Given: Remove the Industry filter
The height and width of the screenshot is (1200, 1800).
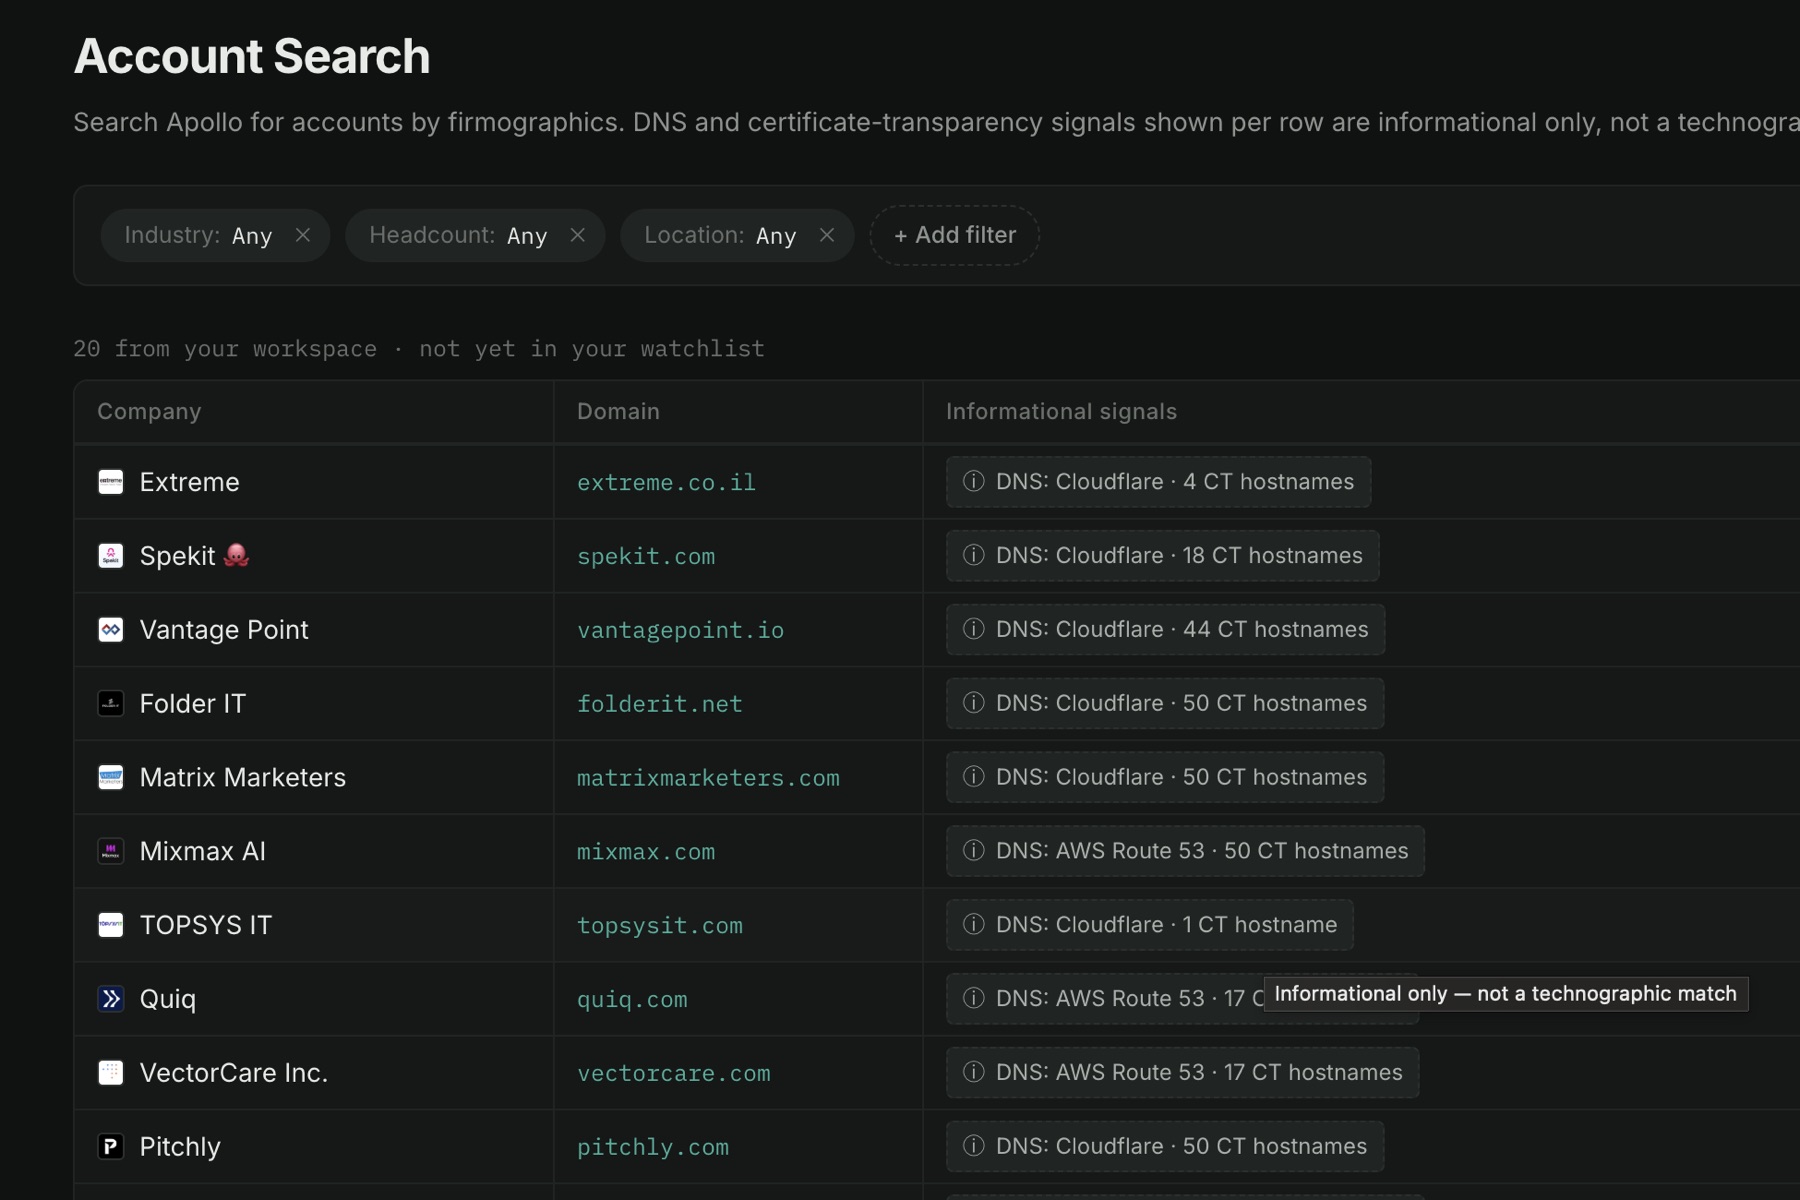Looking at the screenshot, I should pos(303,235).
